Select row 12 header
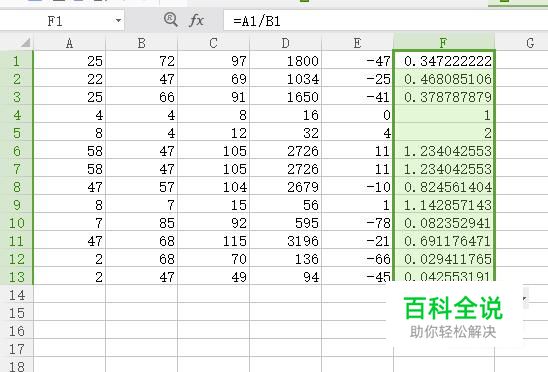The image size is (548, 372). pos(16,259)
